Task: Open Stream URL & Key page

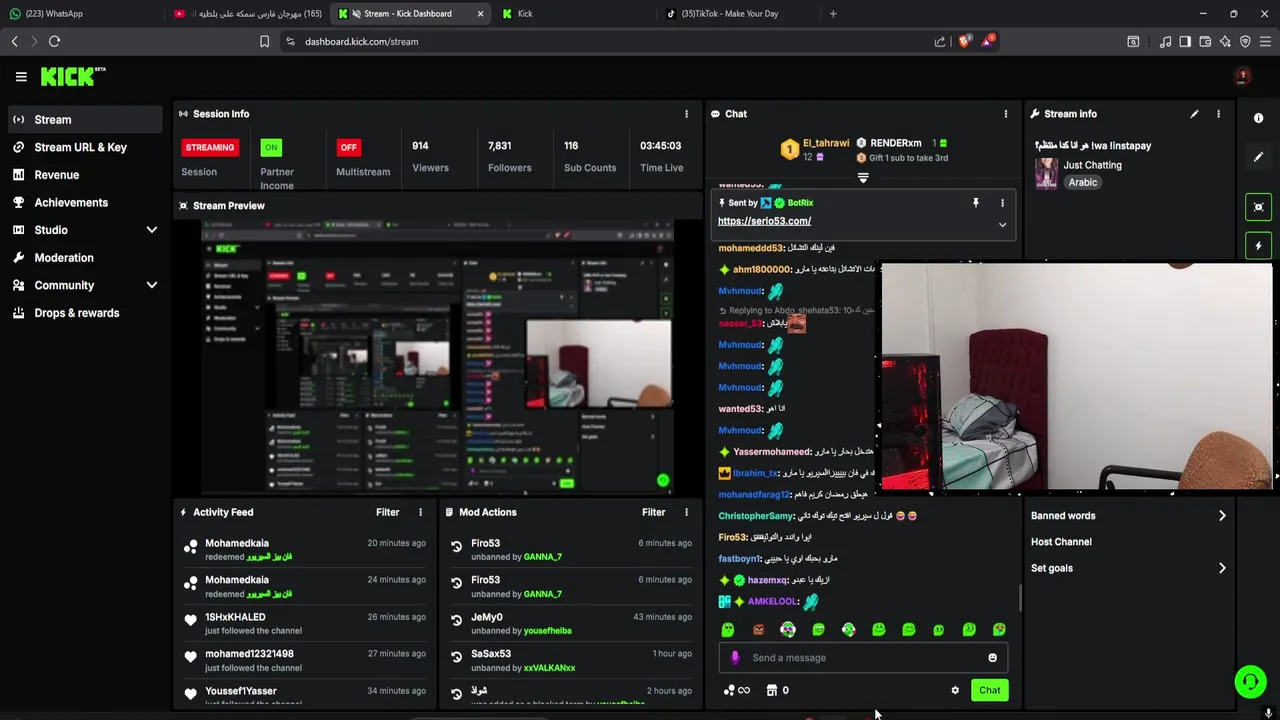Action: click(84, 147)
